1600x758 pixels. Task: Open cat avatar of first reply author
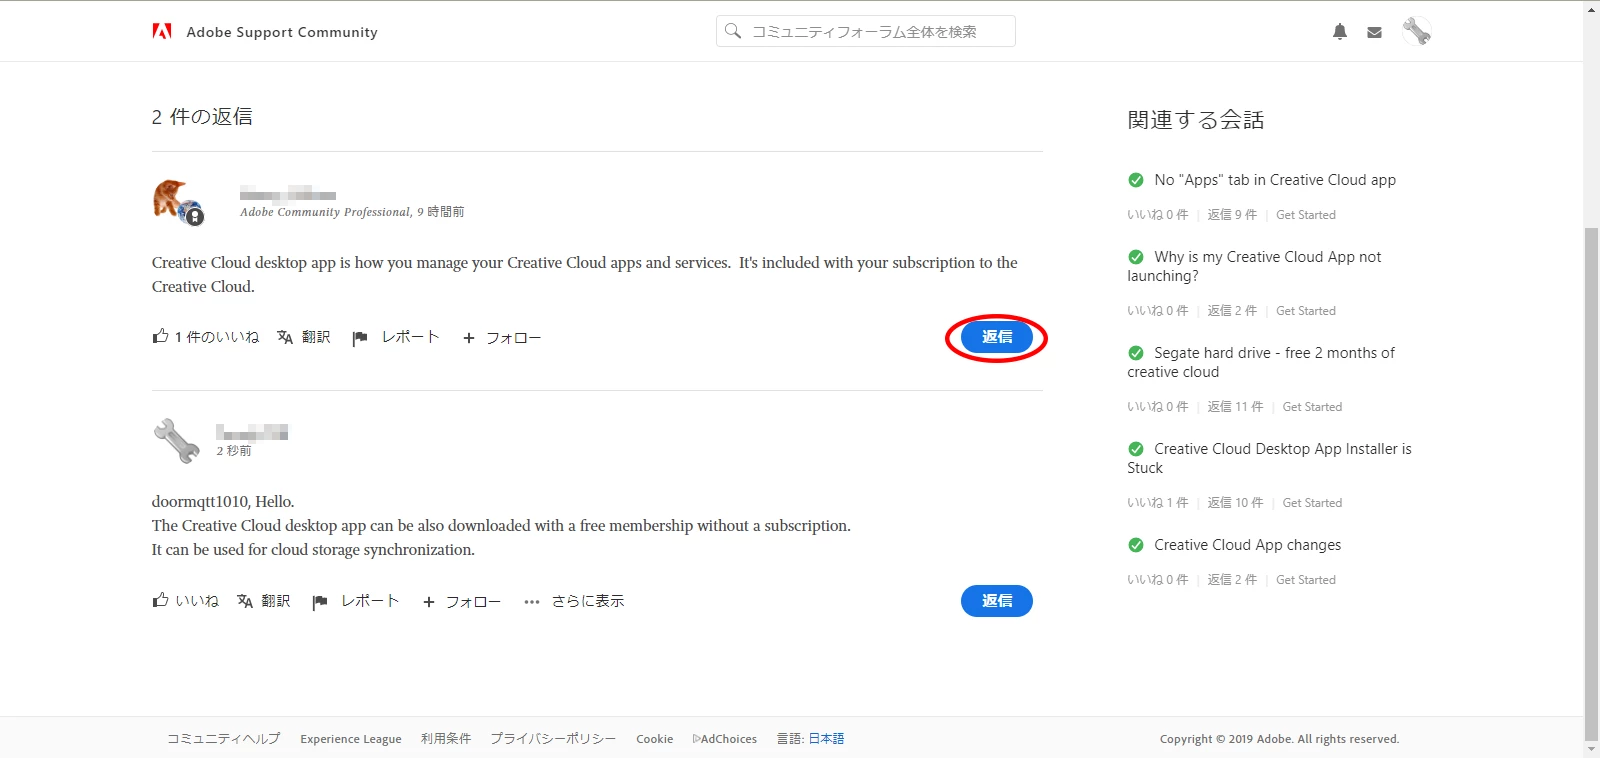click(178, 202)
